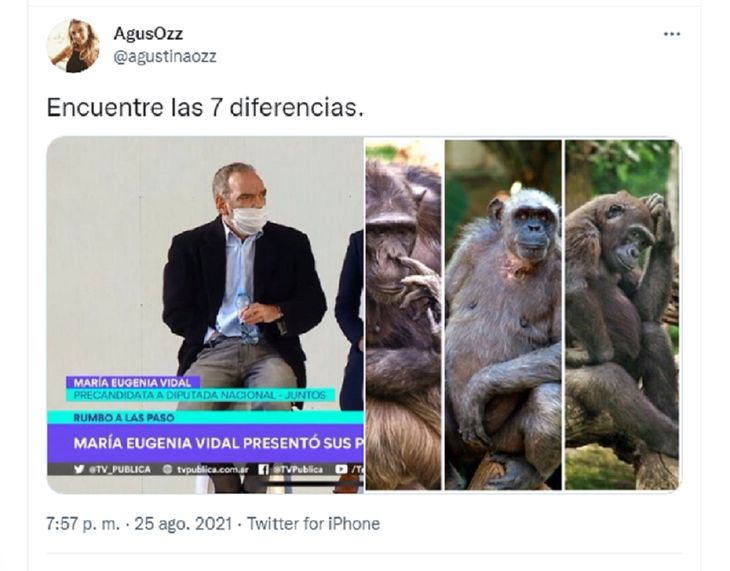This screenshot has height=571, width=730.
Task: Click the YouTube icon in the broadcast banner
Action: (341, 469)
